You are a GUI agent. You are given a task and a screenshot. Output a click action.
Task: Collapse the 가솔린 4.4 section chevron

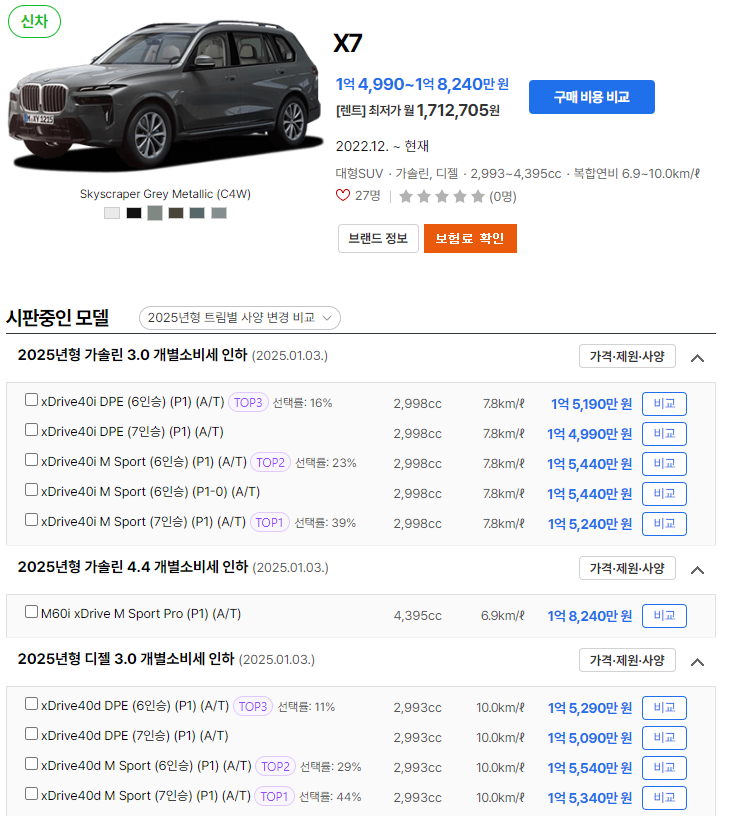click(x=697, y=570)
